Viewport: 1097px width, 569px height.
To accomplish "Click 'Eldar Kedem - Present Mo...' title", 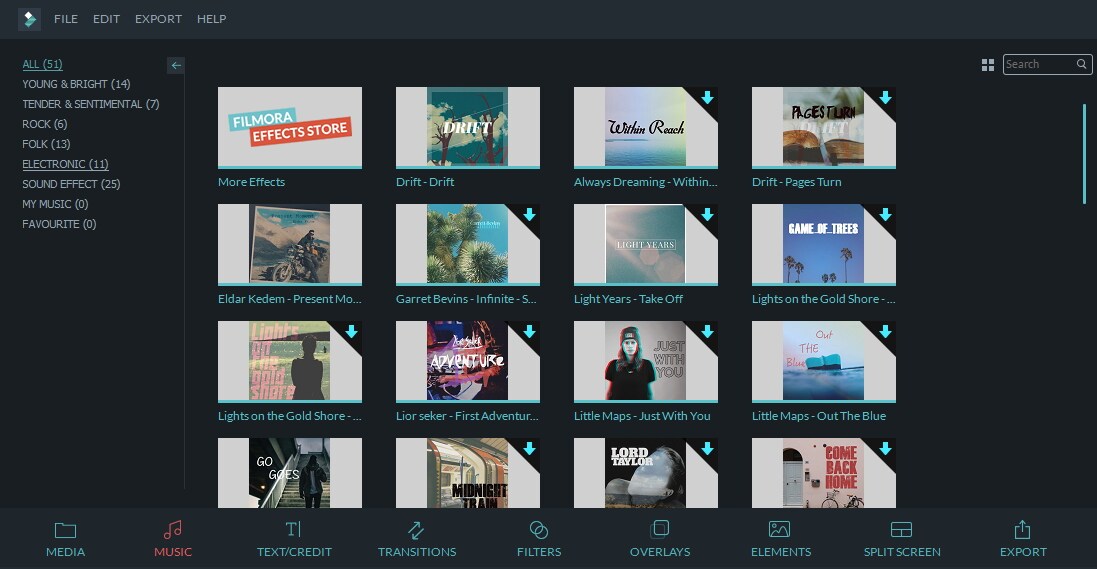I will (290, 299).
